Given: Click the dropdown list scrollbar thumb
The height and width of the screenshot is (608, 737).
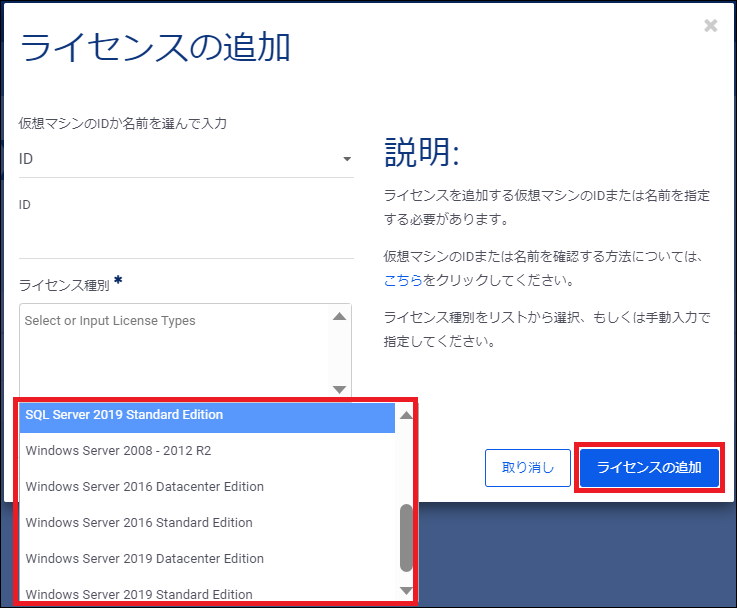Looking at the screenshot, I should tap(406, 538).
